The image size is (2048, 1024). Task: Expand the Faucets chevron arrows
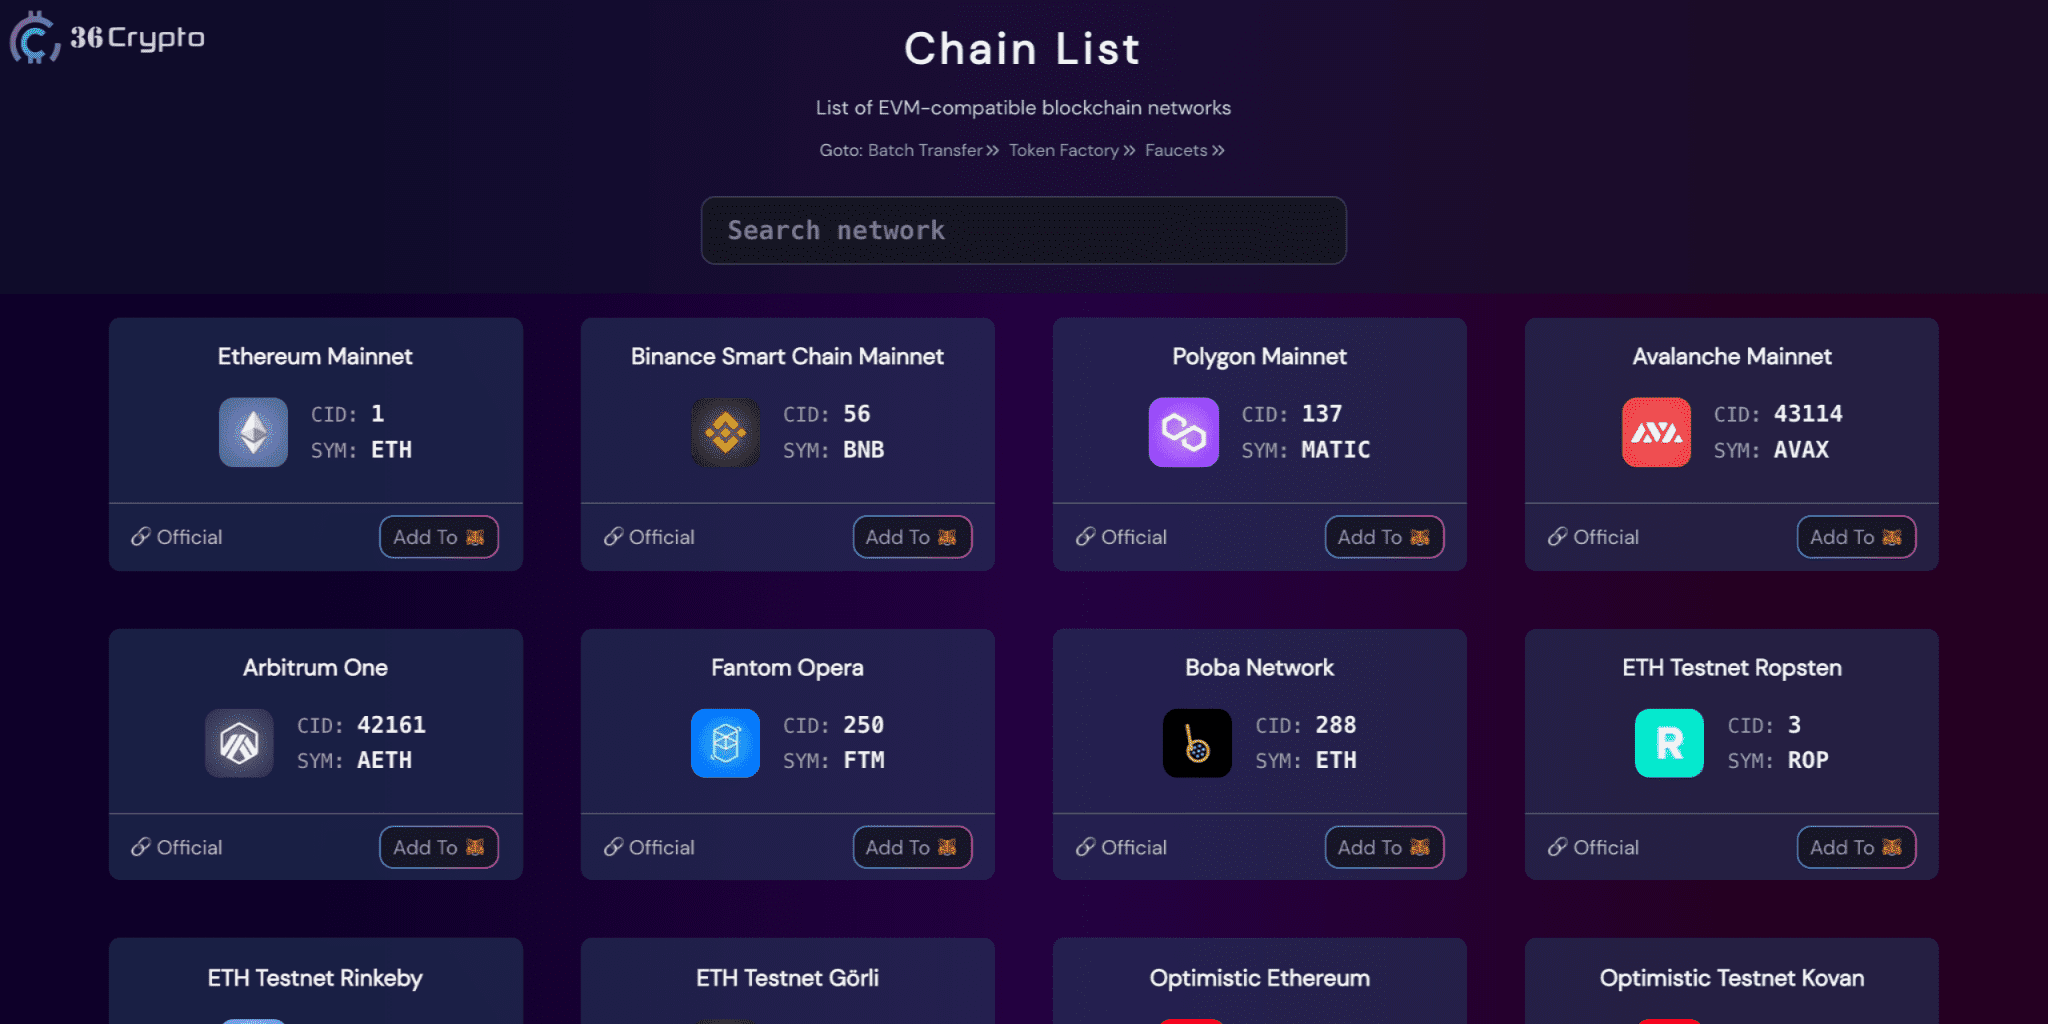pos(1218,150)
